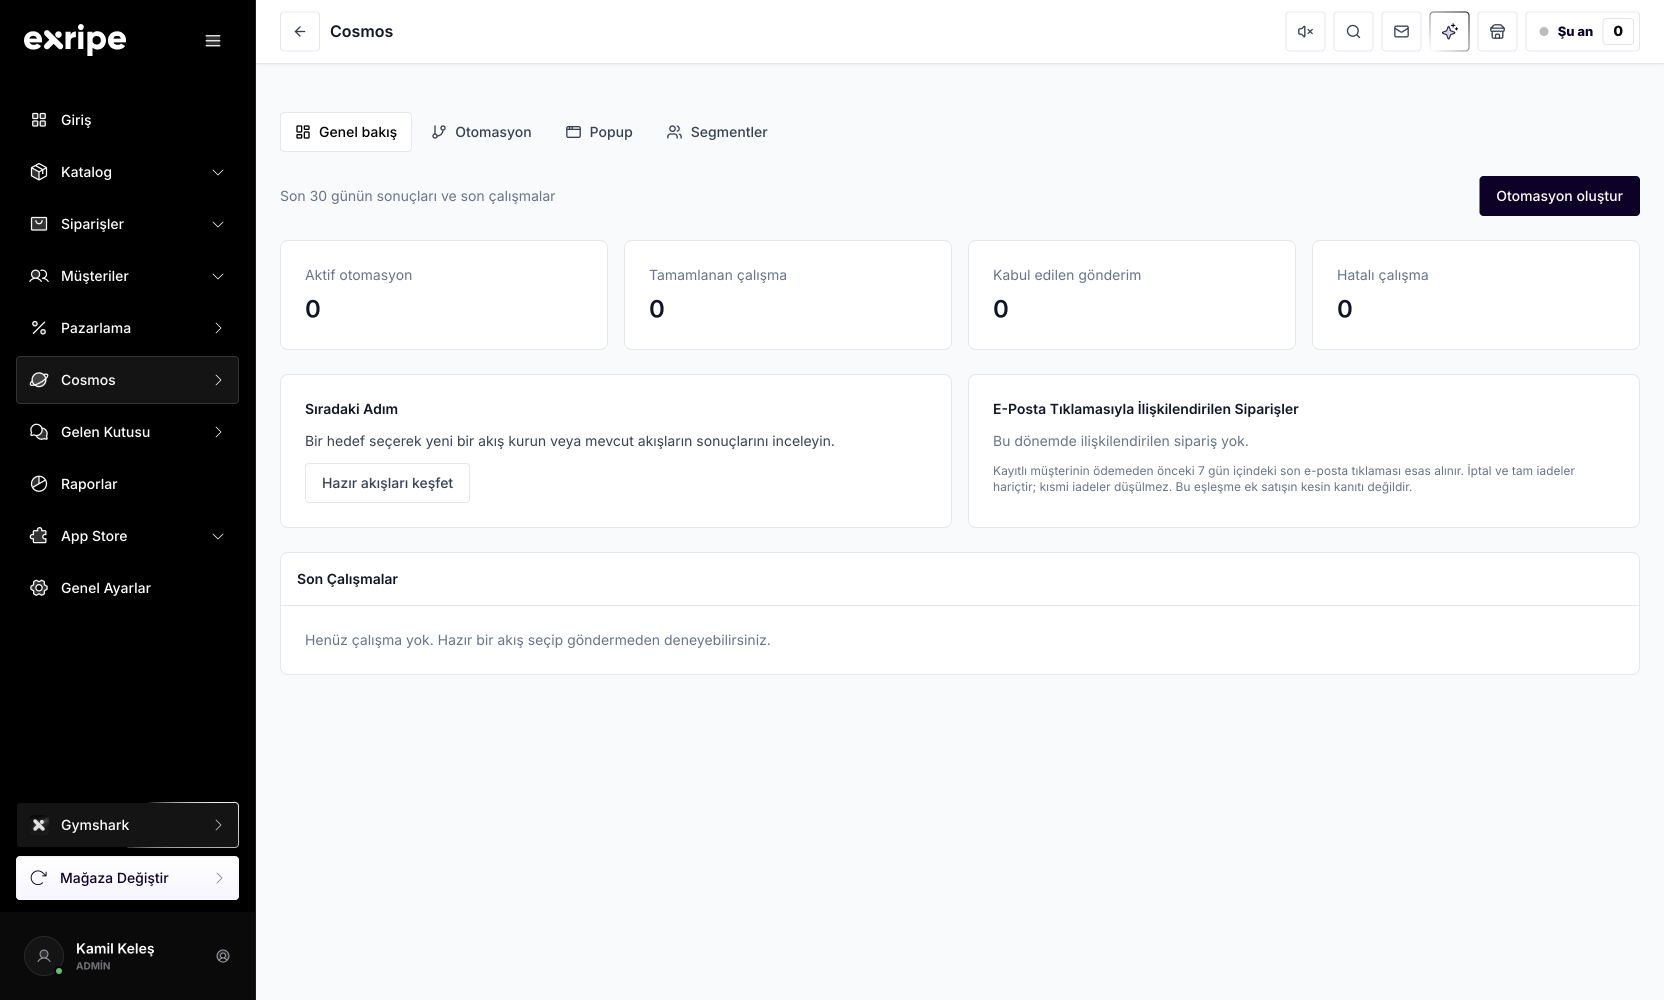Select the Genel bakış tab

point(346,132)
